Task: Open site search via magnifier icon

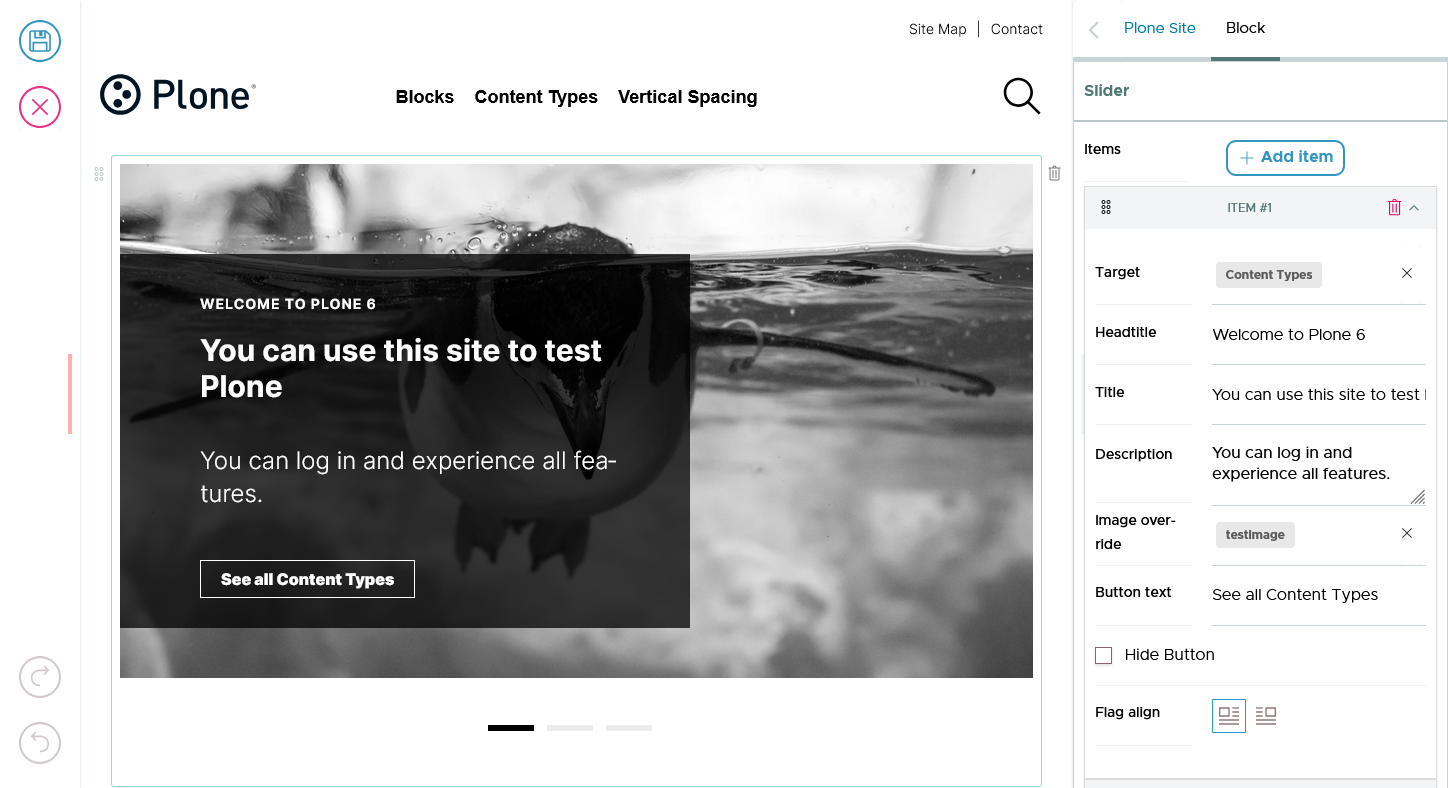Action: 1021,96
